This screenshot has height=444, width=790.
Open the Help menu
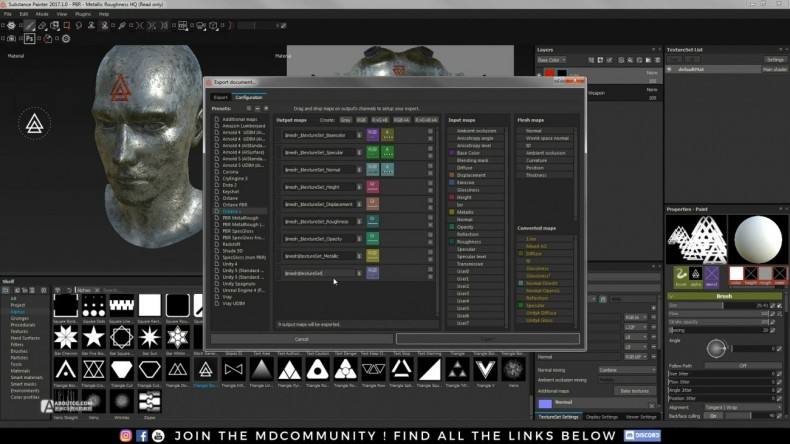coord(104,14)
